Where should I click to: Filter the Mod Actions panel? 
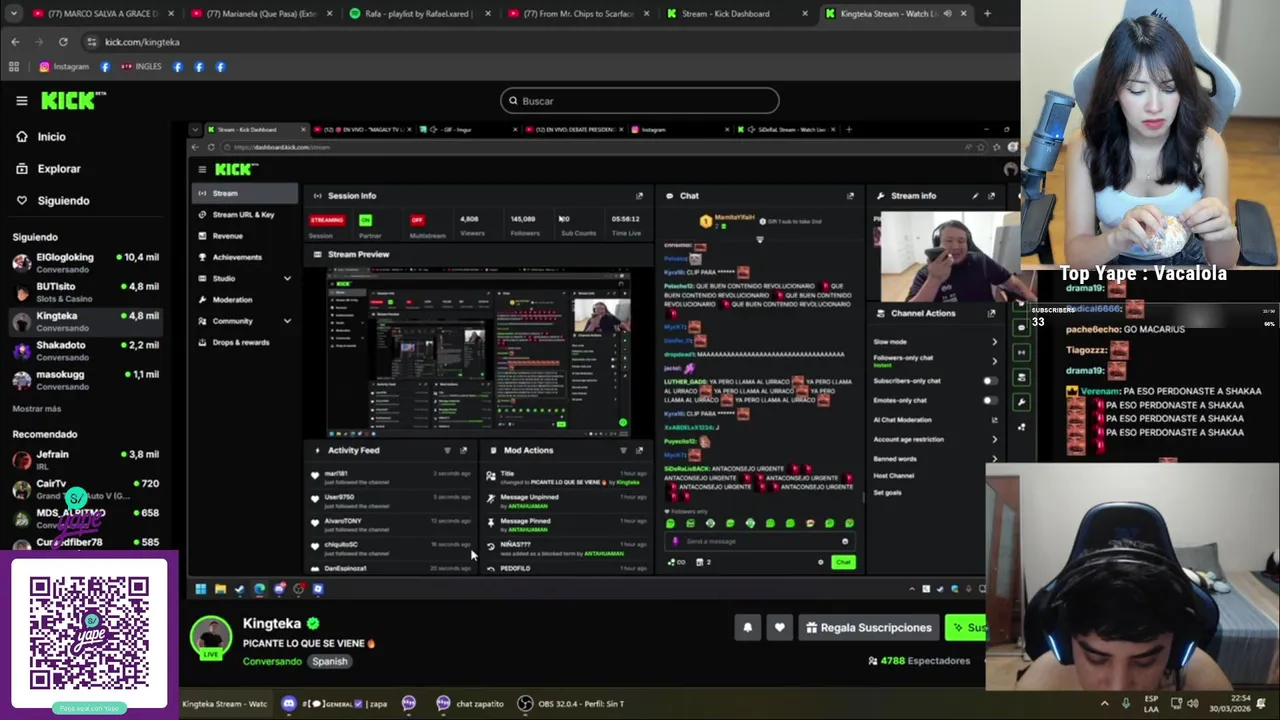tap(623, 451)
